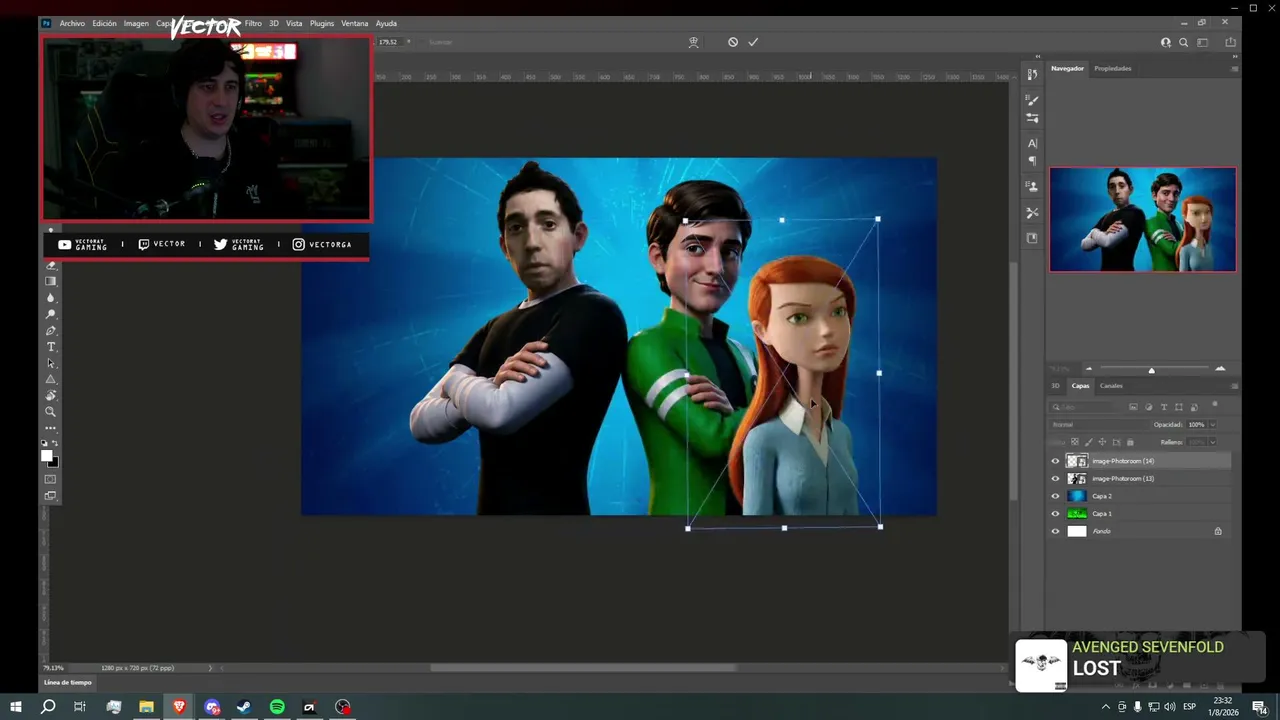Switch to the Propiedades tab
This screenshot has width=1280, height=720.
point(1113,69)
